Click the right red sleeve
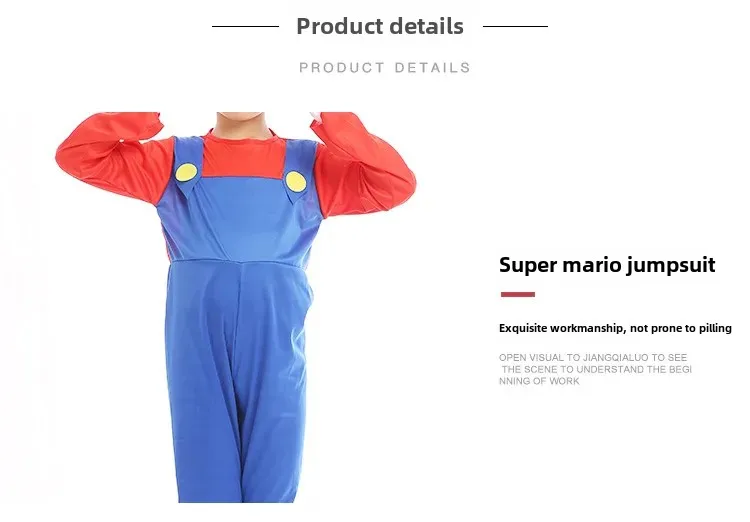 point(364,165)
